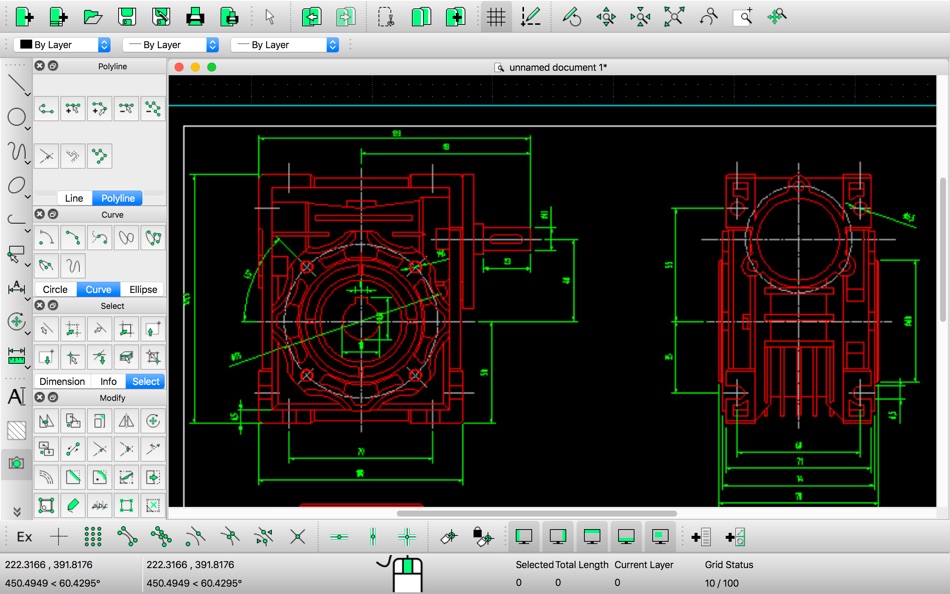
Task: Click the Save floppy disk icon
Action: (x=127, y=16)
